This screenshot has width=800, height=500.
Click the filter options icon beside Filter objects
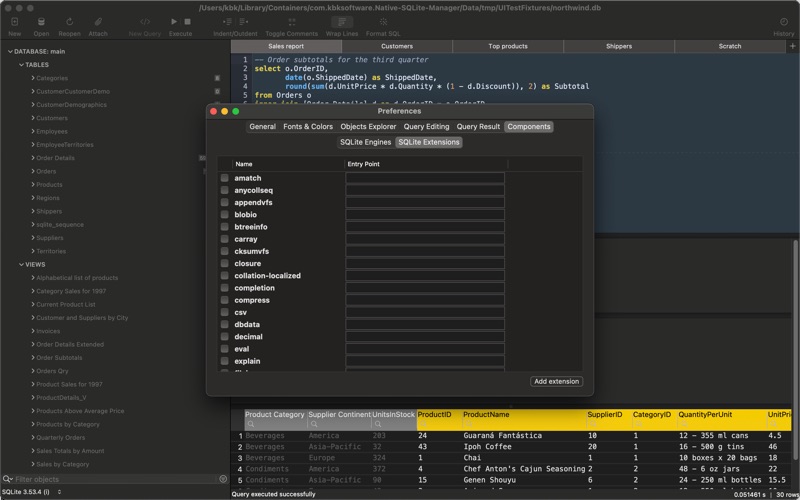point(223,479)
